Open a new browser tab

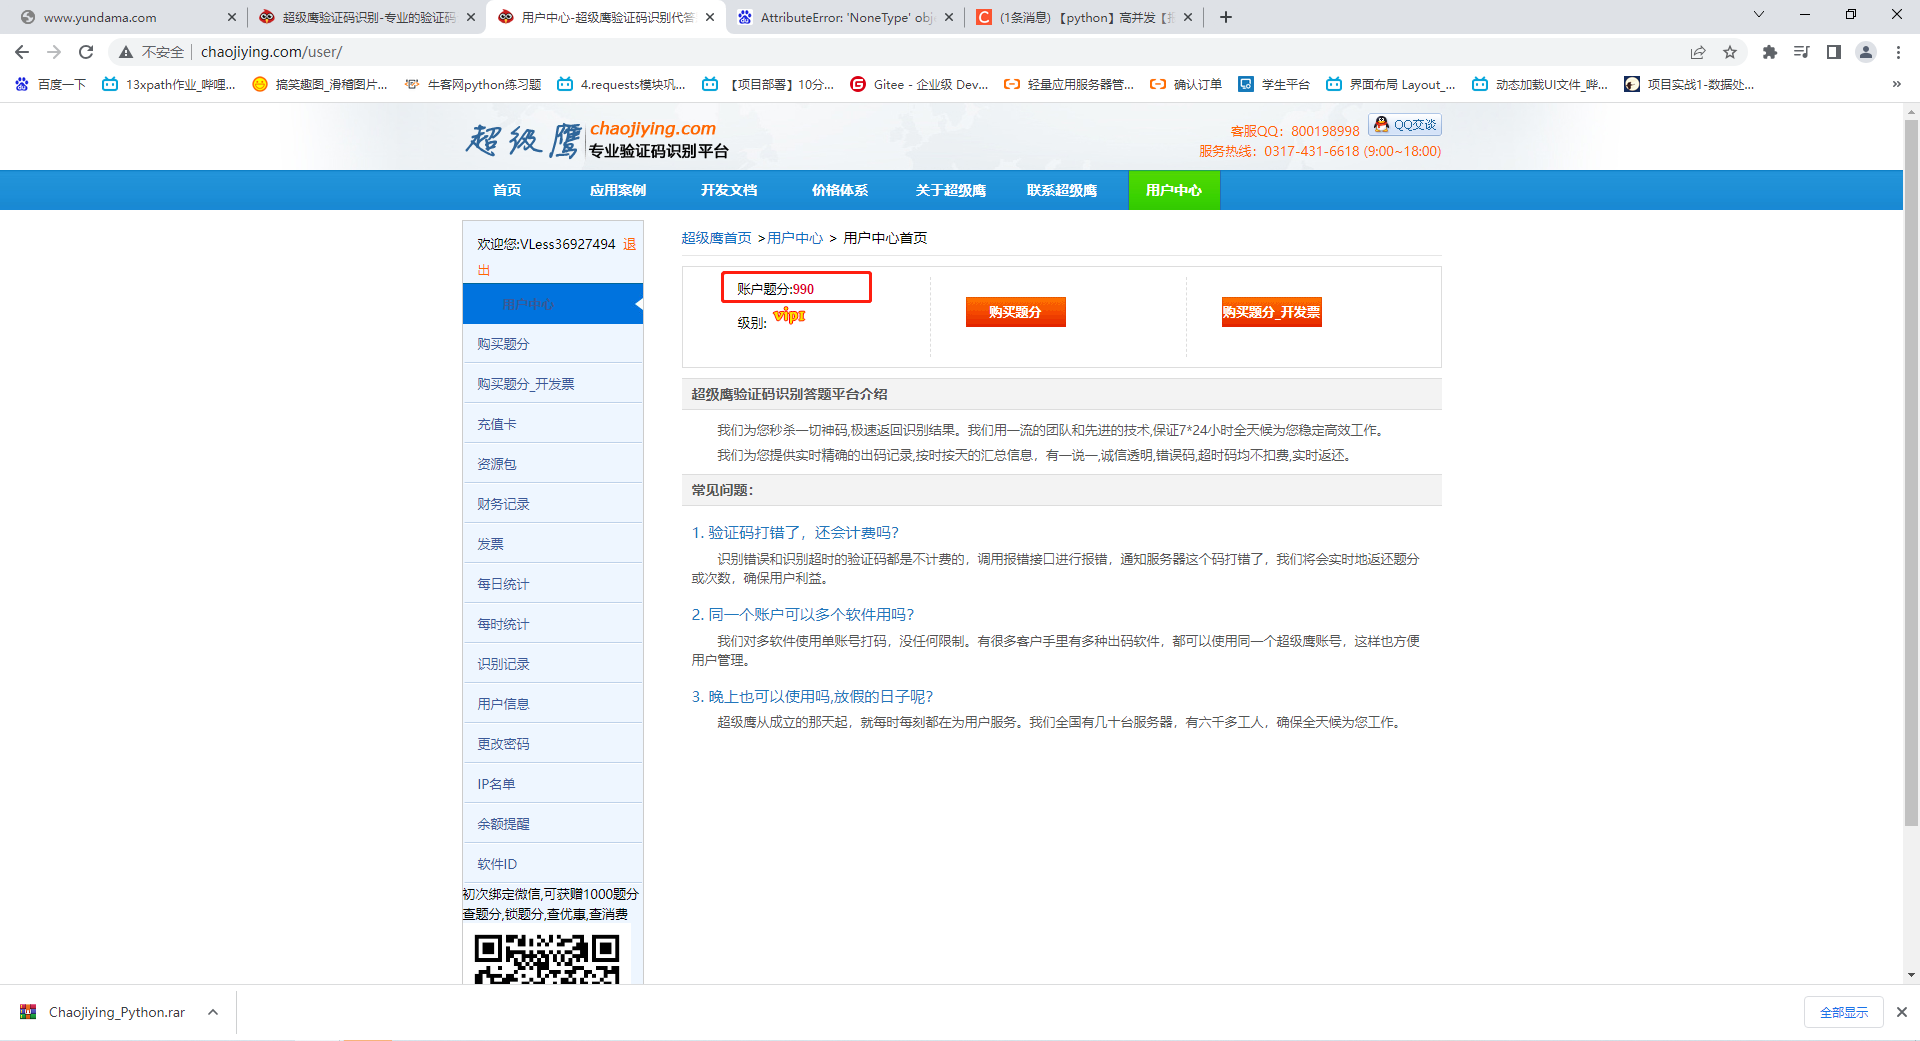click(x=1226, y=17)
